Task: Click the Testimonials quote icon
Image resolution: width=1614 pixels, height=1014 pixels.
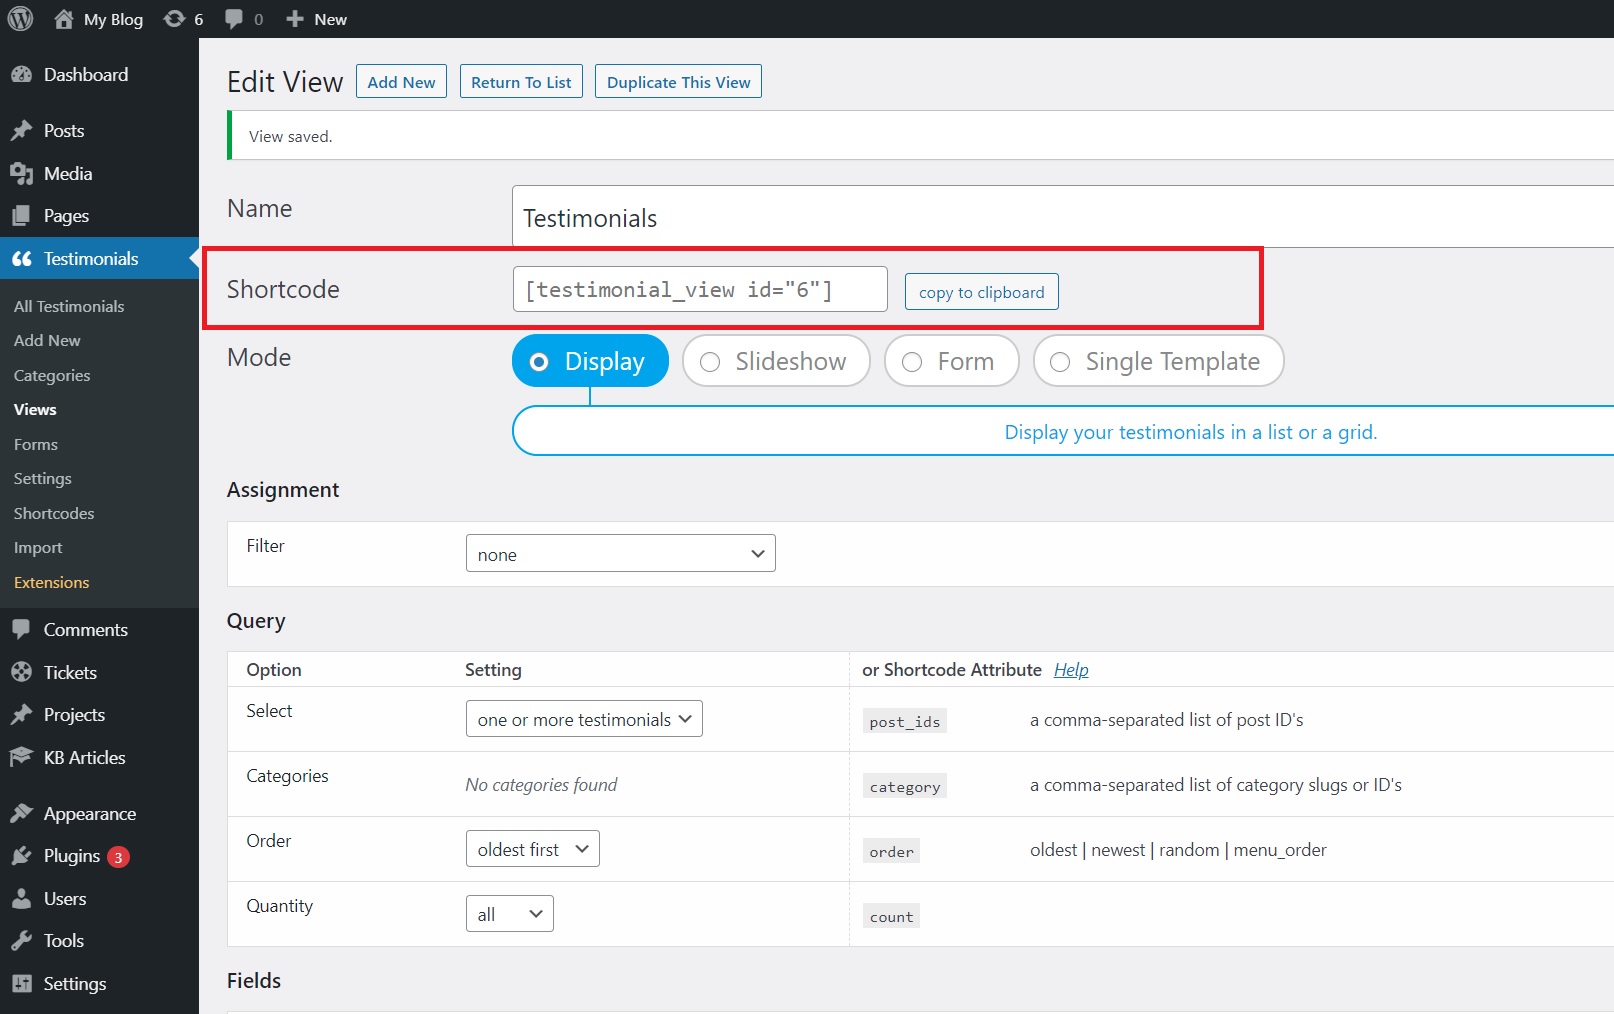Action: pos(21,259)
